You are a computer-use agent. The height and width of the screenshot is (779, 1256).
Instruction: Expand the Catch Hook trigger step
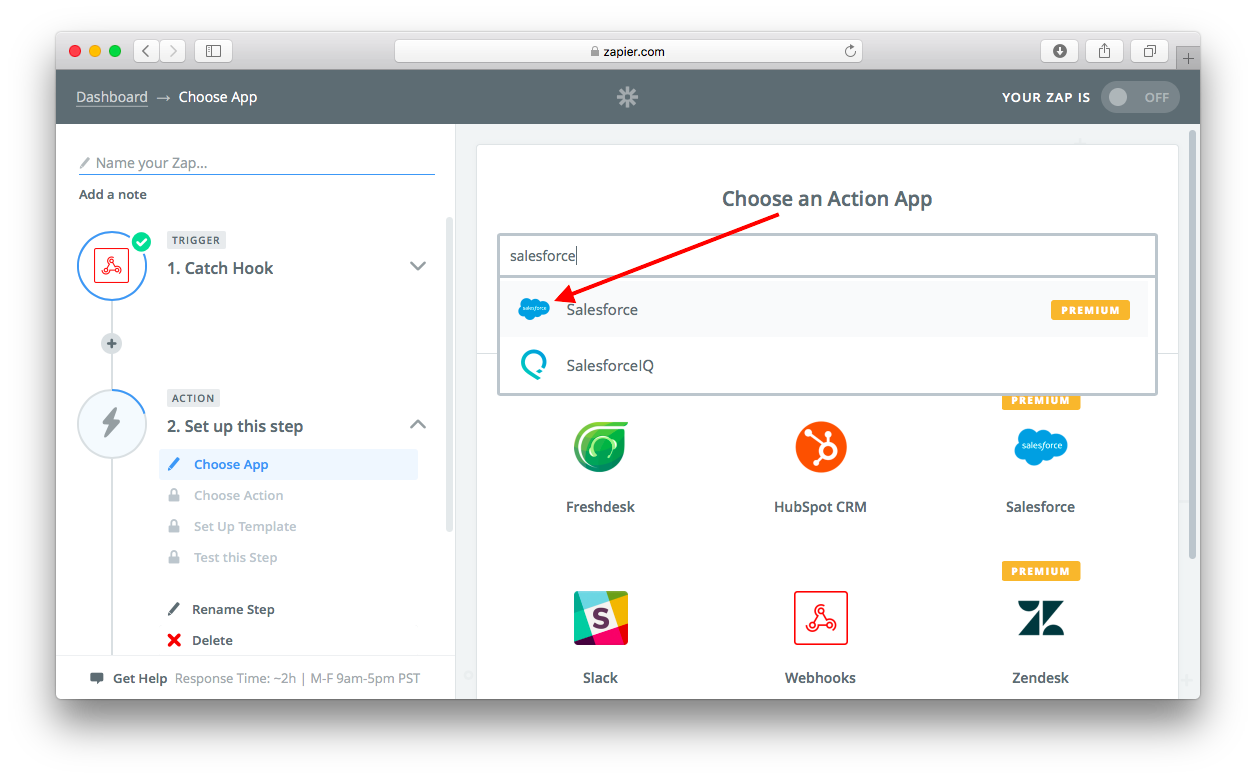pos(418,266)
